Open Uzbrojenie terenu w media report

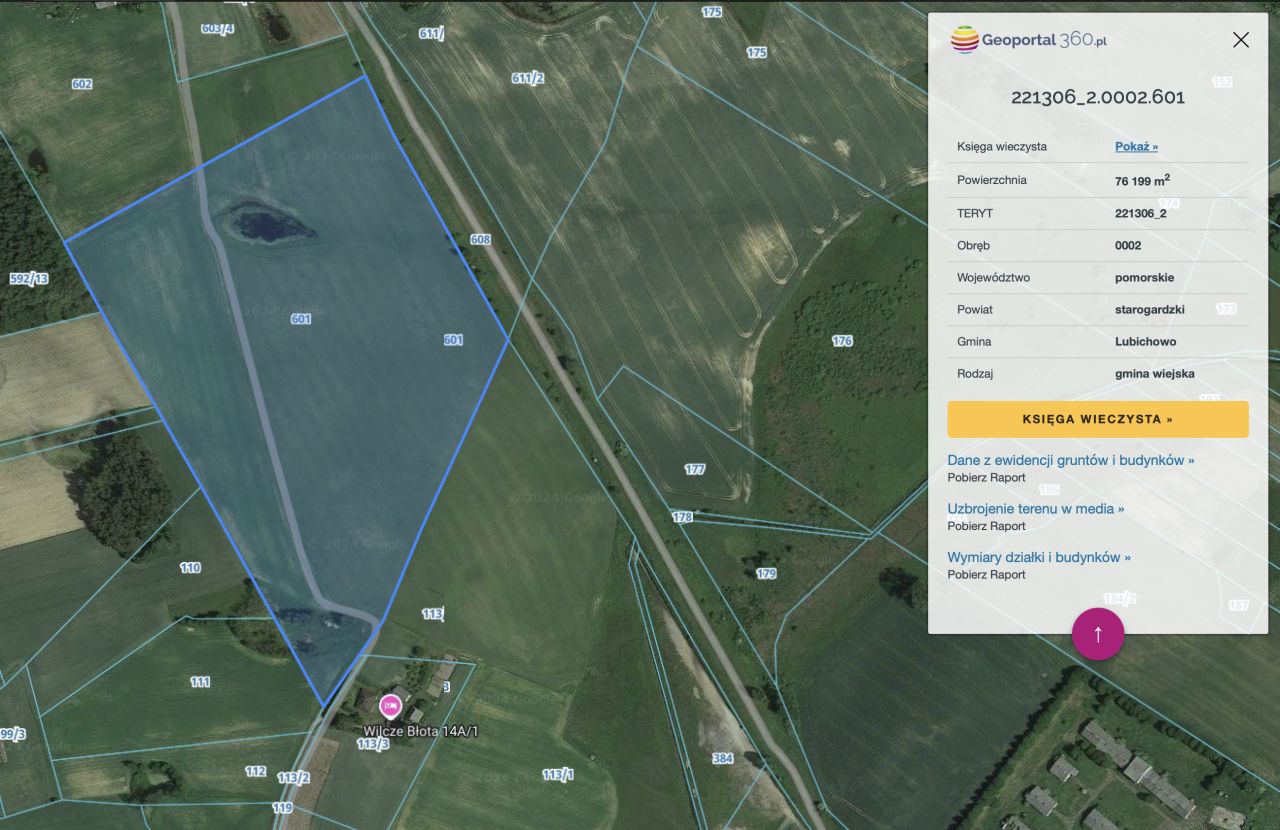[x=1035, y=508]
